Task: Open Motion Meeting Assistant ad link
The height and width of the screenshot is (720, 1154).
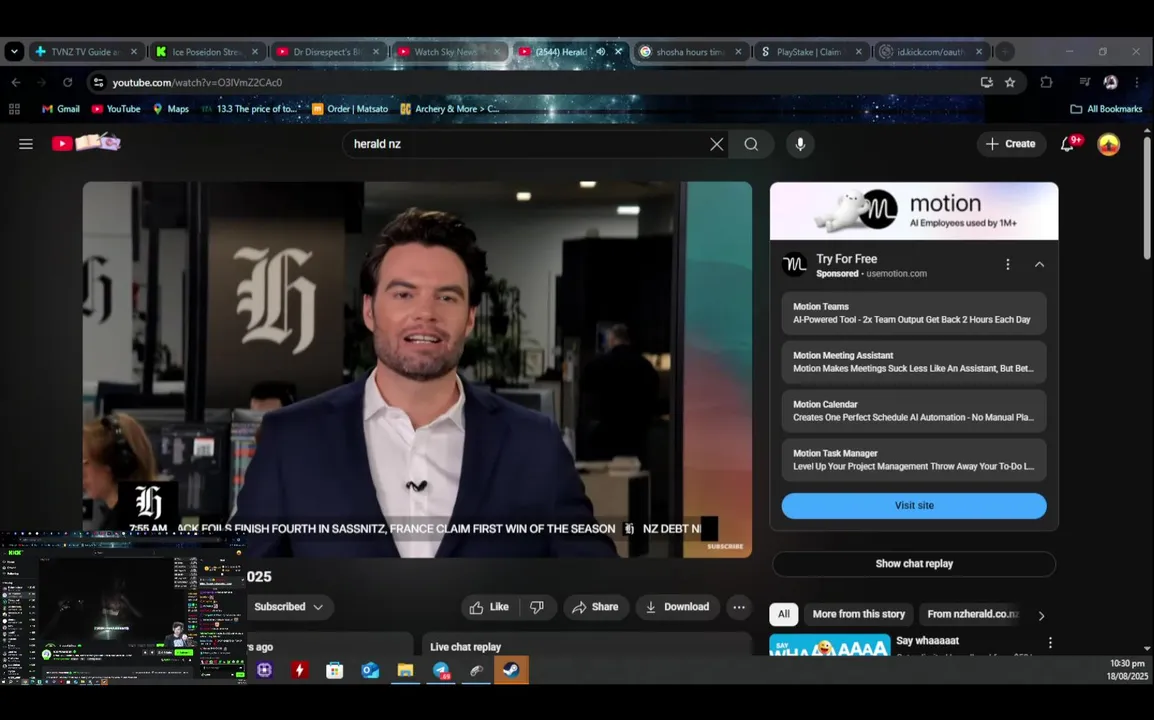Action: coord(914,362)
